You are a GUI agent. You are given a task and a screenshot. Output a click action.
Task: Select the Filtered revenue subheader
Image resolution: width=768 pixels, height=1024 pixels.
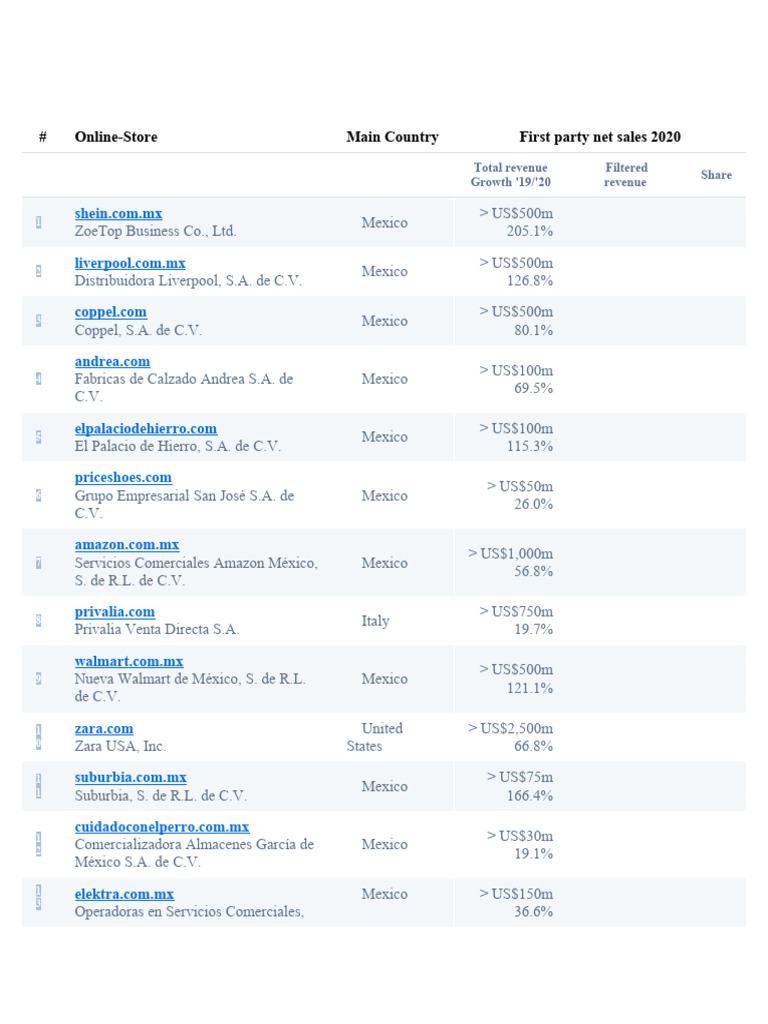(x=626, y=175)
